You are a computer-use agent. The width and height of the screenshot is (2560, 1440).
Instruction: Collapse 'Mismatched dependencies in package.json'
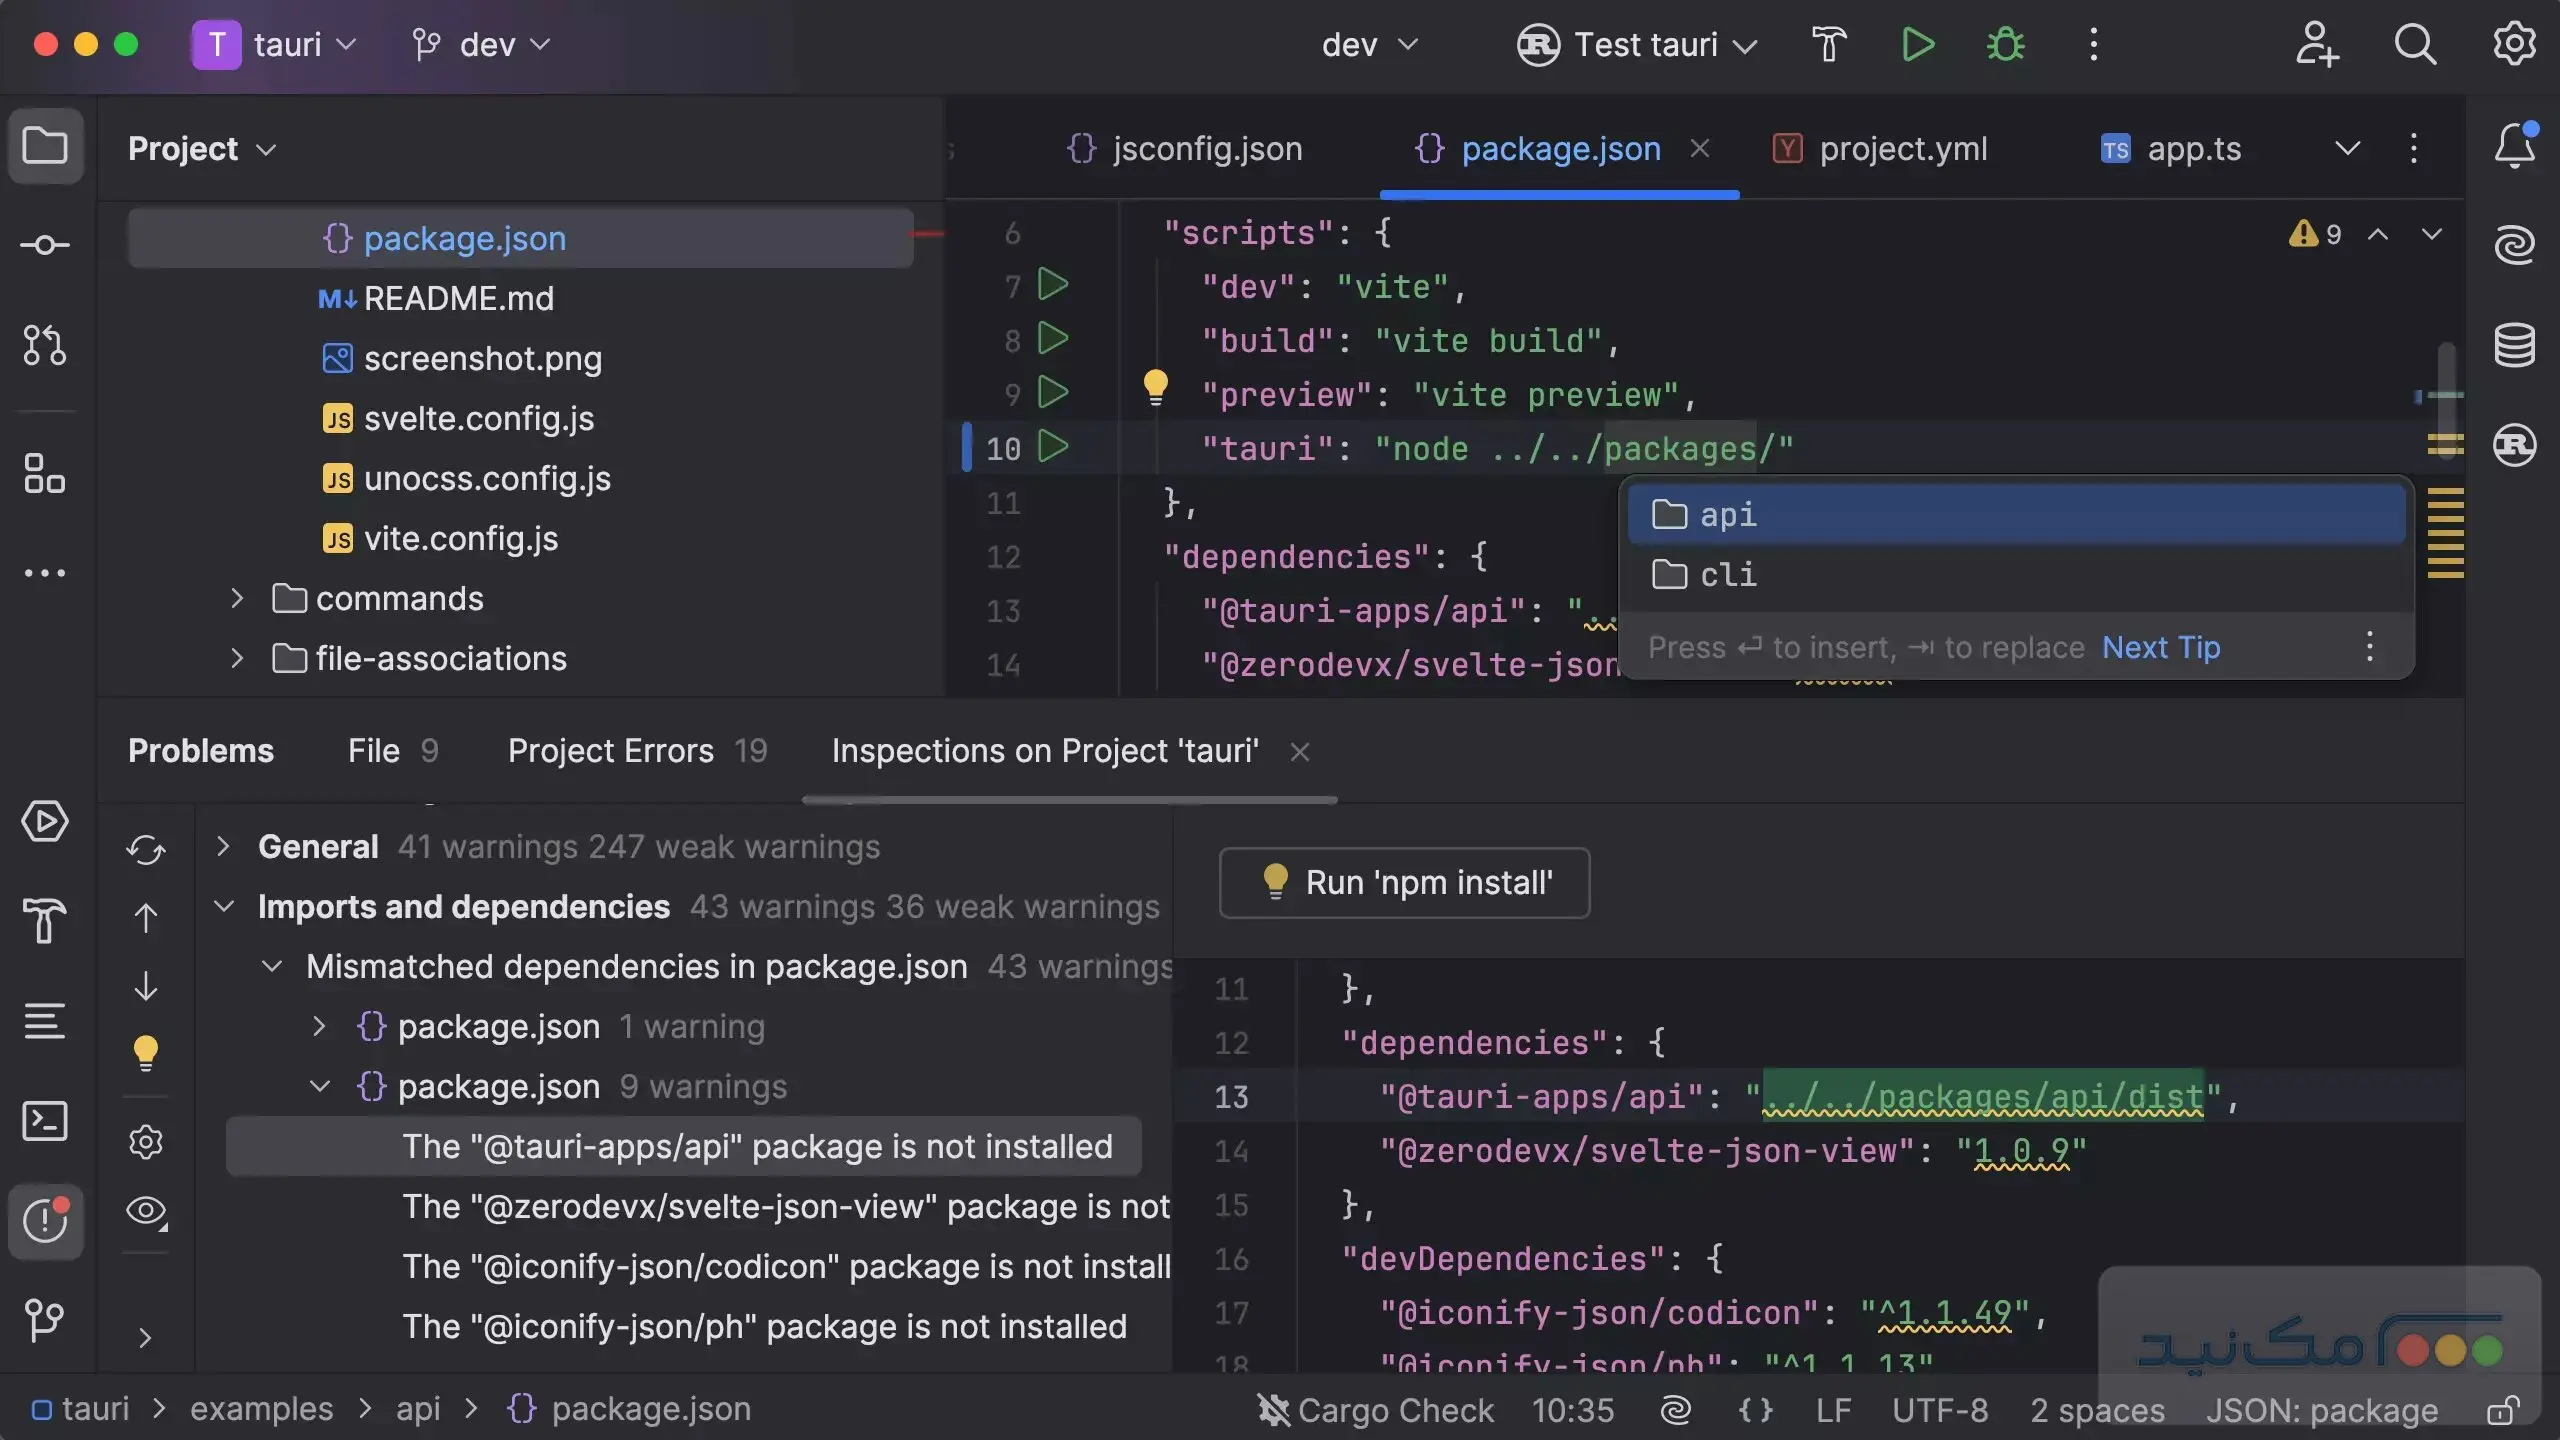(x=272, y=966)
